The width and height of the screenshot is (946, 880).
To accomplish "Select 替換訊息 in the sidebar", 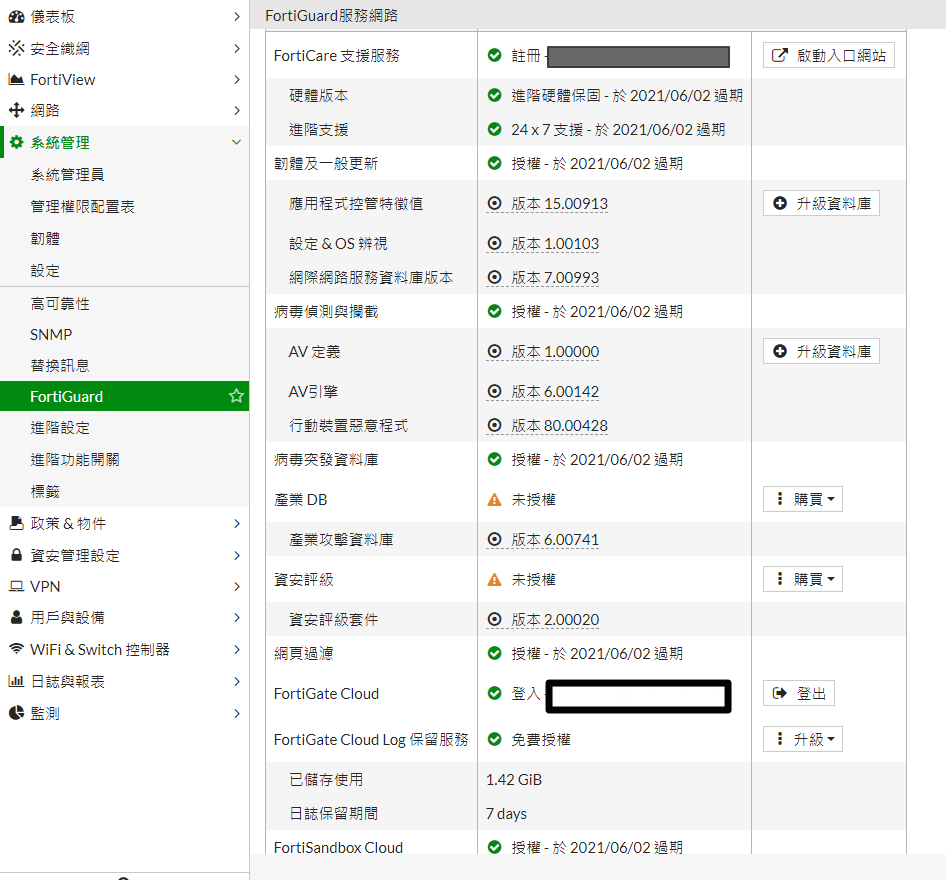I will coord(60,366).
